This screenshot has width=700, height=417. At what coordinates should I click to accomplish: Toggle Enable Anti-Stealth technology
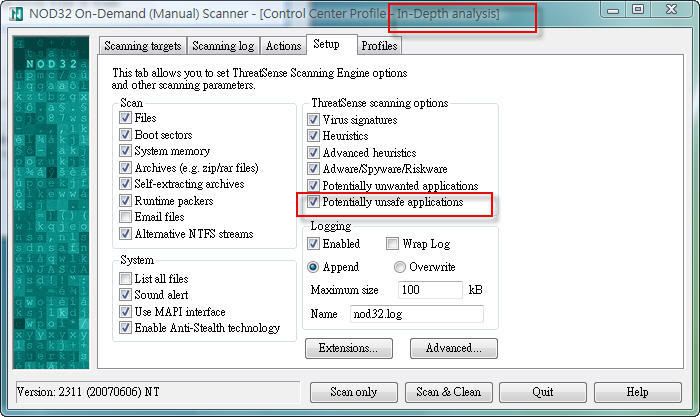[x=125, y=328]
